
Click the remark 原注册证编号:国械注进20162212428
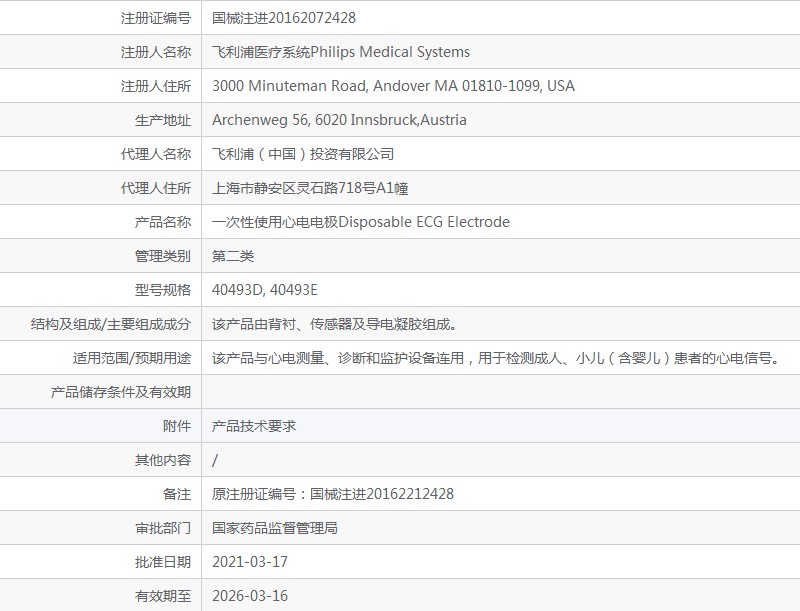[333, 494]
